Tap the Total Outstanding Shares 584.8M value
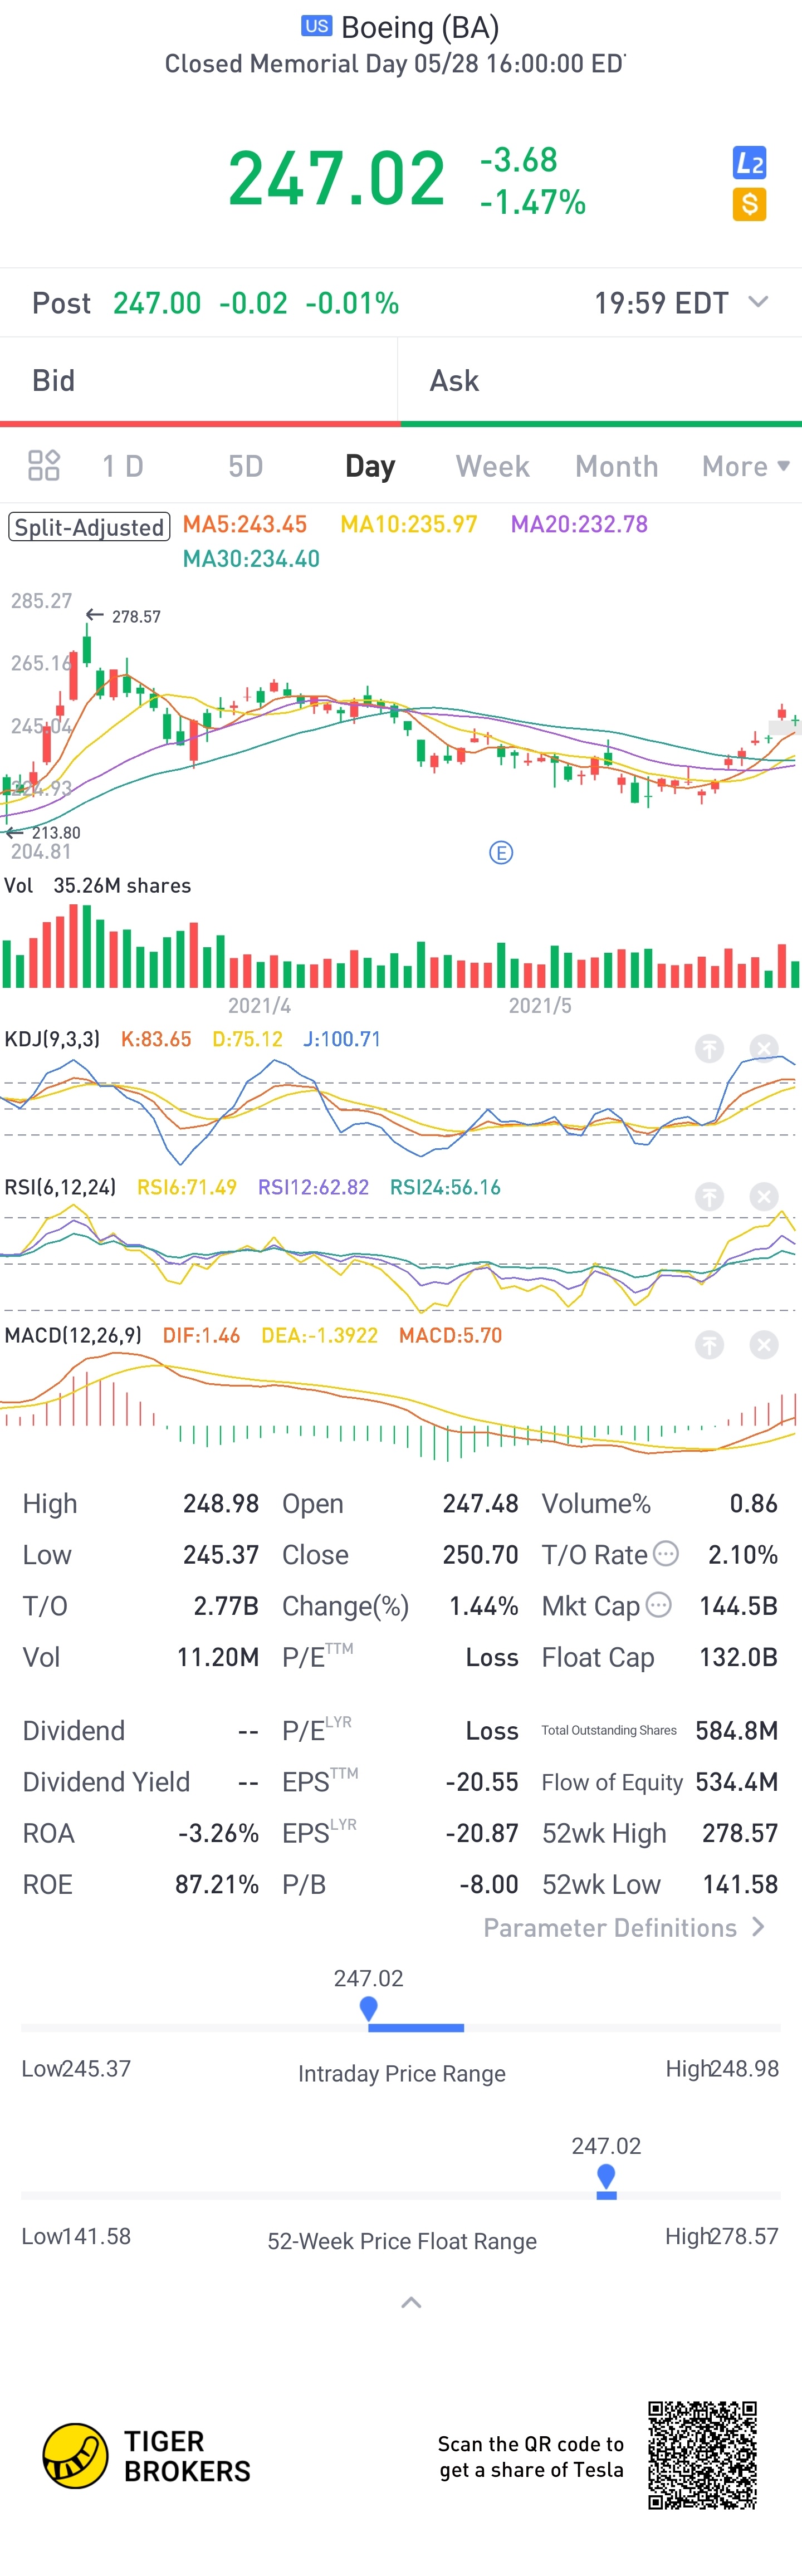 click(x=737, y=1730)
